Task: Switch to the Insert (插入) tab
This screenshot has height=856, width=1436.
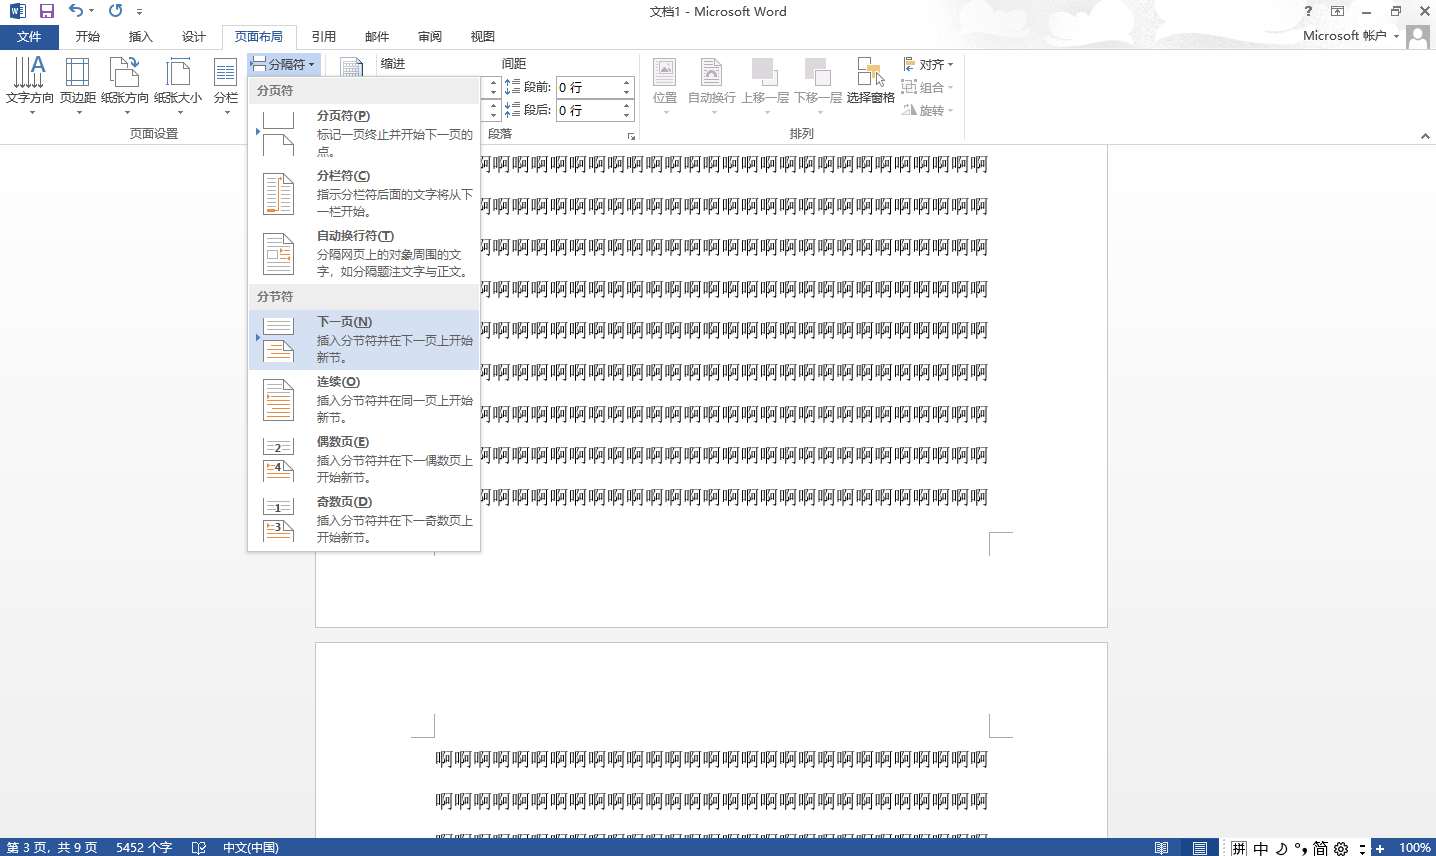Action: 140,36
